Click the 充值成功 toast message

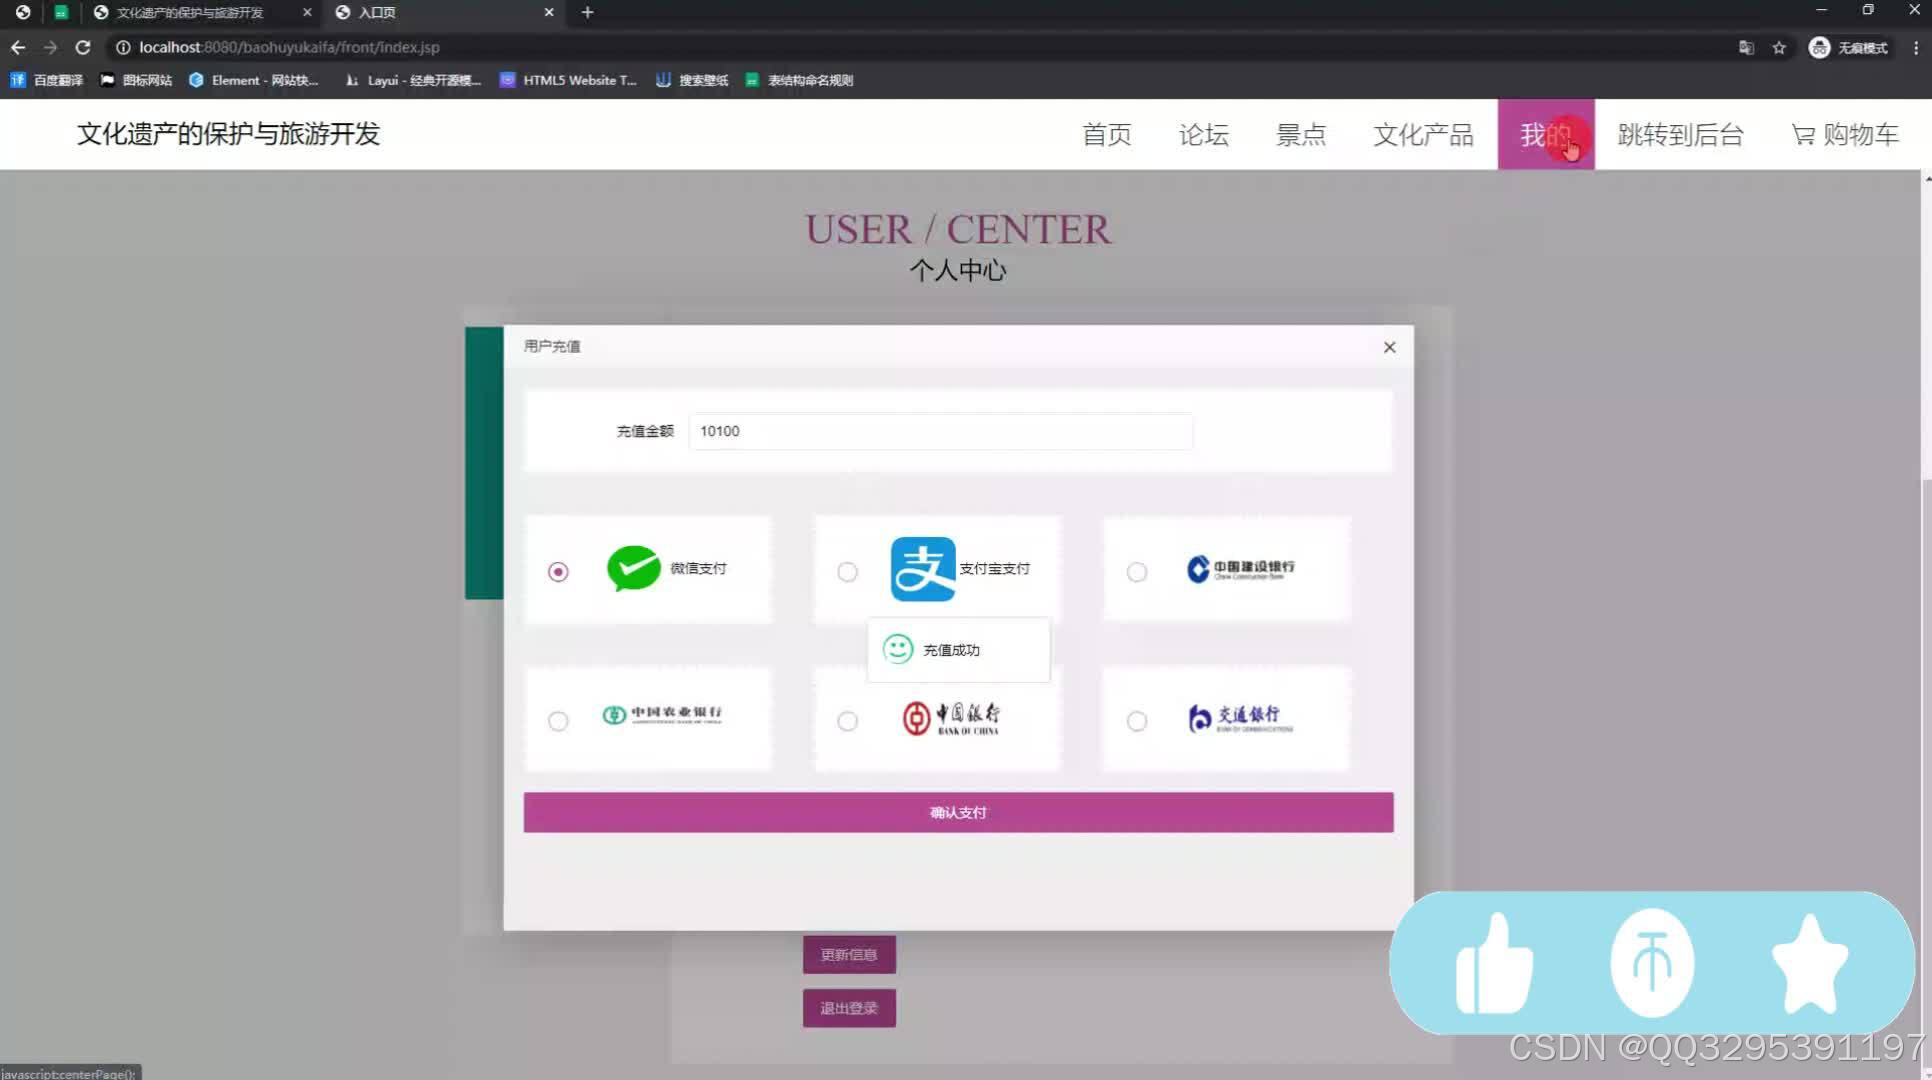(958, 650)
